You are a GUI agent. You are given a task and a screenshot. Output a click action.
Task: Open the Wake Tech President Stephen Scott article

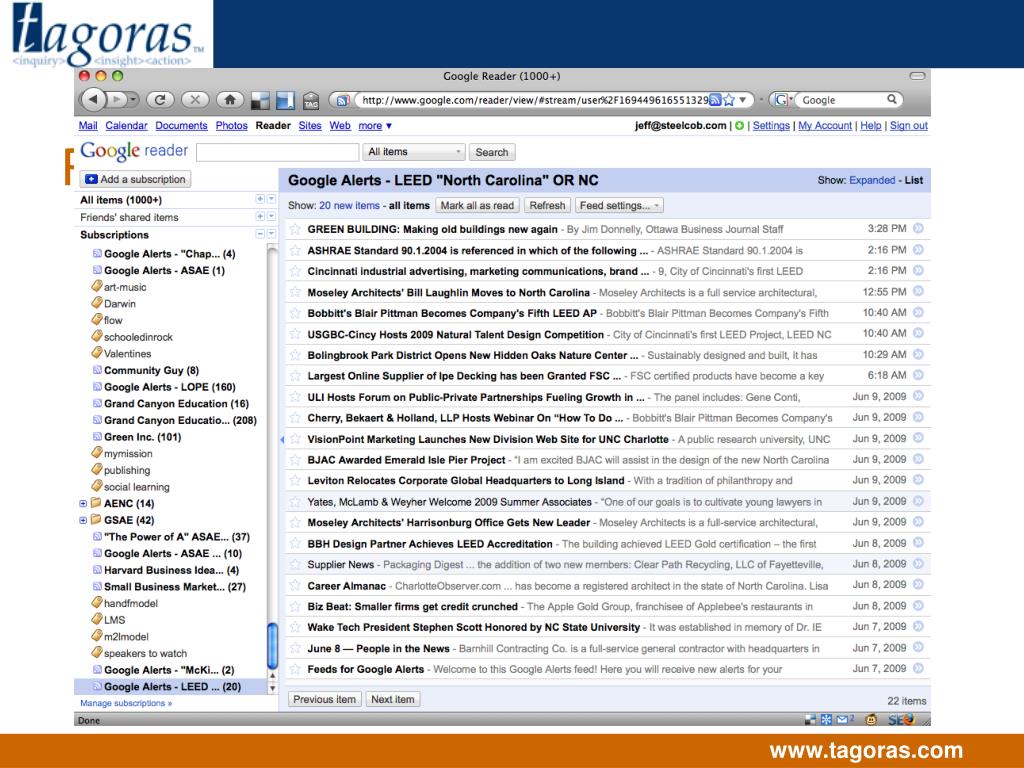point(473,628)
